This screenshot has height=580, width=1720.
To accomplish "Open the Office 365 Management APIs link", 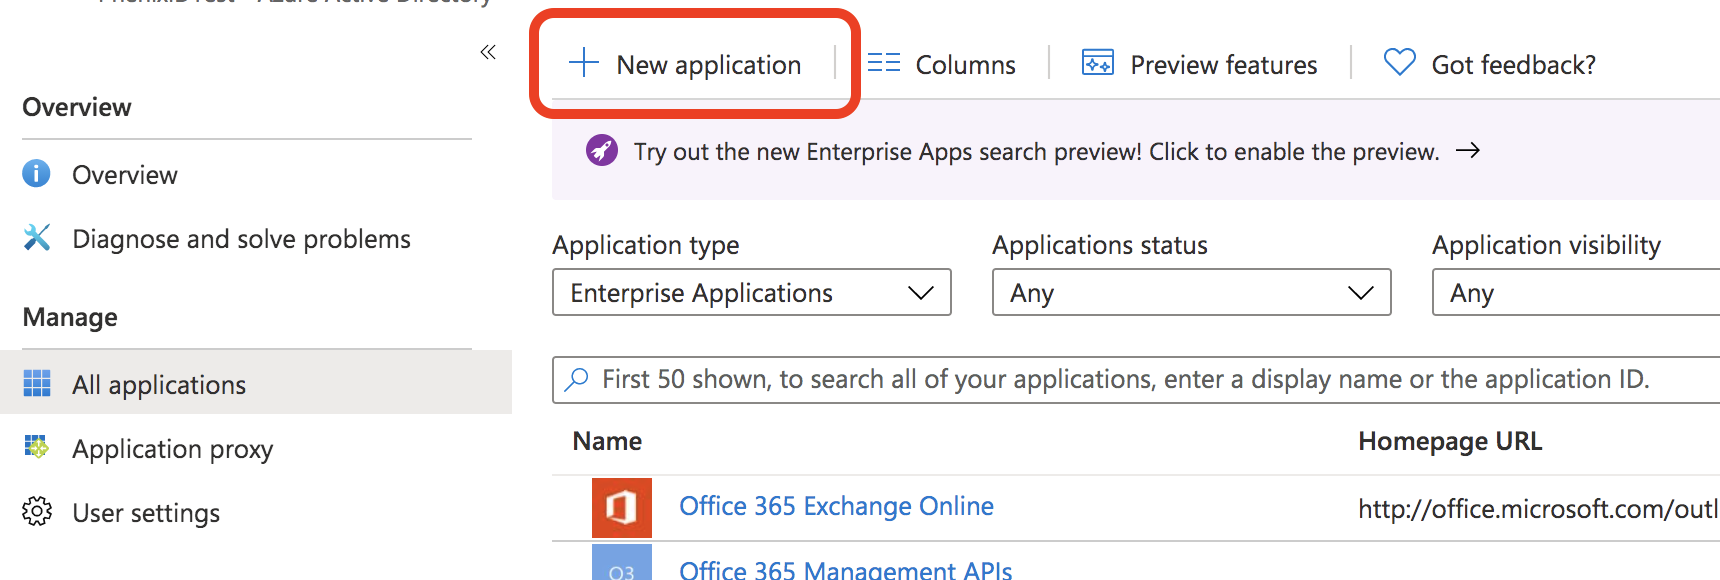I will click(x=845, y=569).
